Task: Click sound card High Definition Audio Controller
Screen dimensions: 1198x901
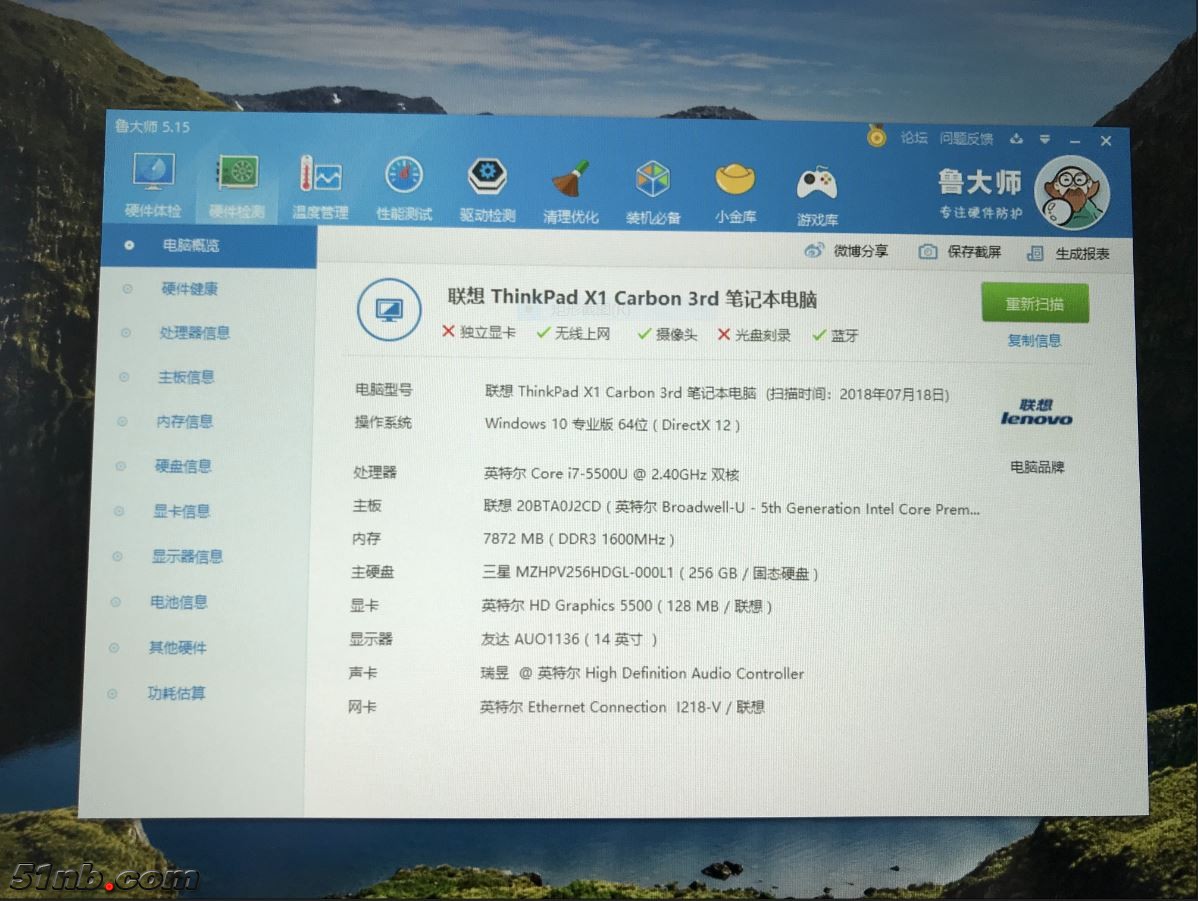Action: [x=642, y=673]
